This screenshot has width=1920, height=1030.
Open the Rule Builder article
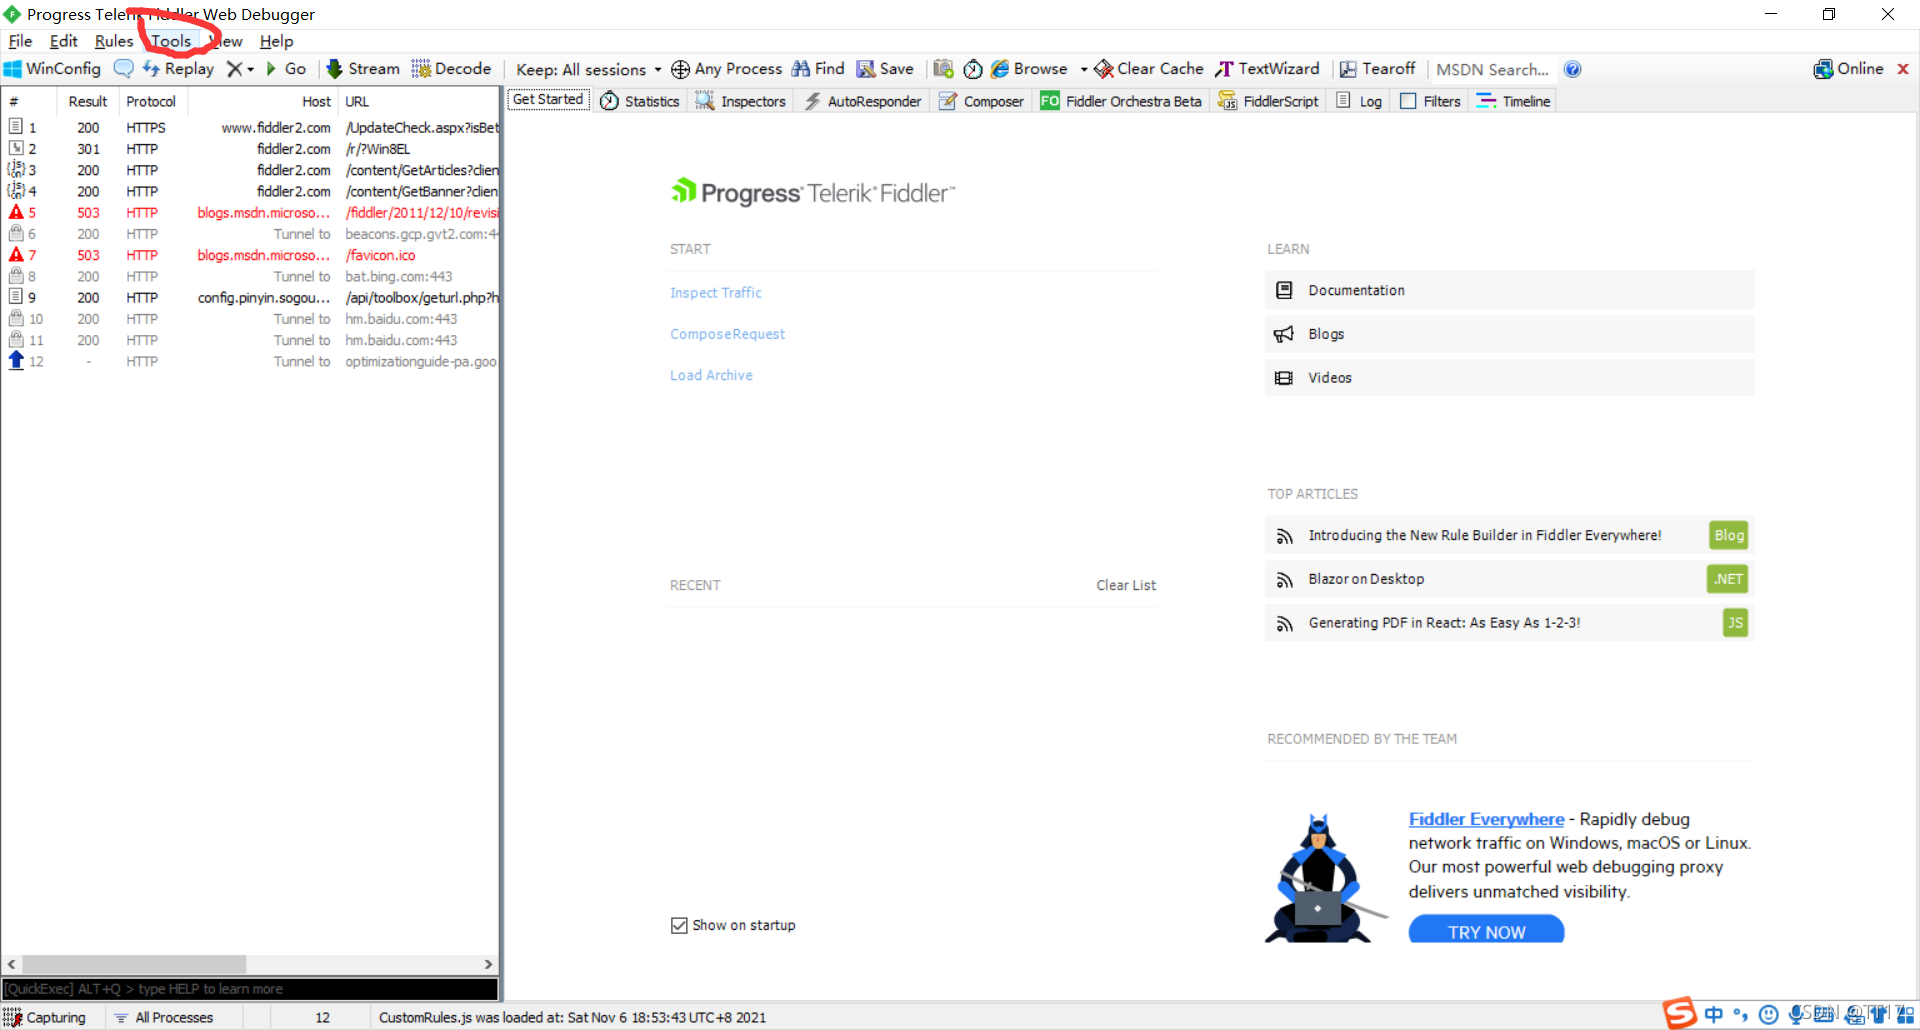[x=1509, y=535]
